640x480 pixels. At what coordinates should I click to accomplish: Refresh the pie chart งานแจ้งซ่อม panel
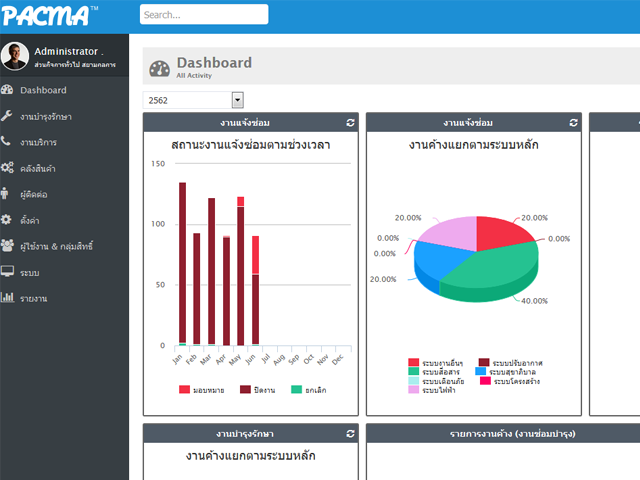(x=573, y=122)
